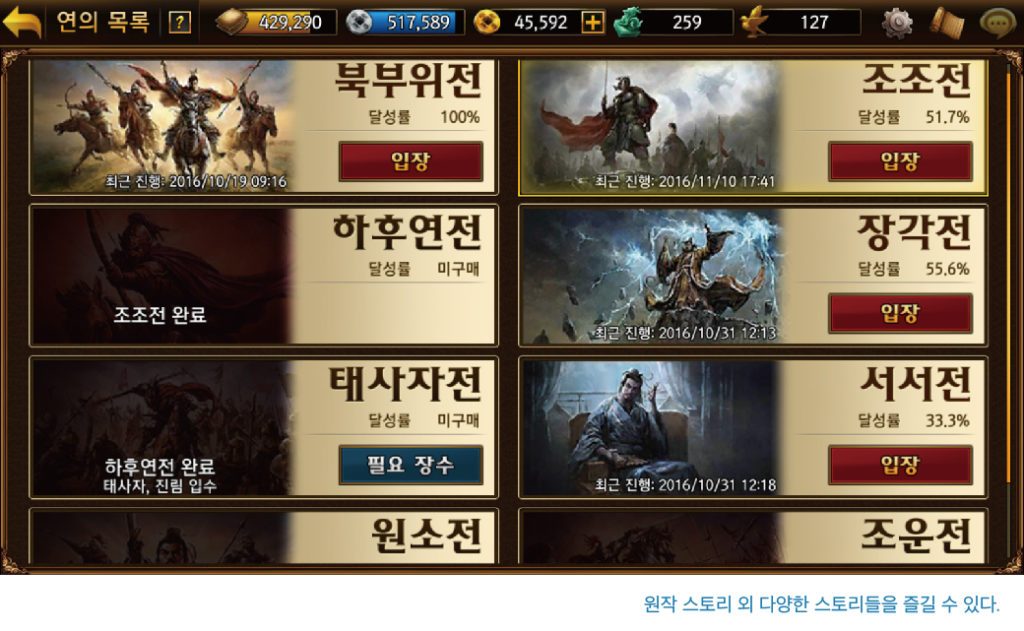Click the story list scrollbar
This screenshot has height=631, width=1024.
click(1008, 314)
